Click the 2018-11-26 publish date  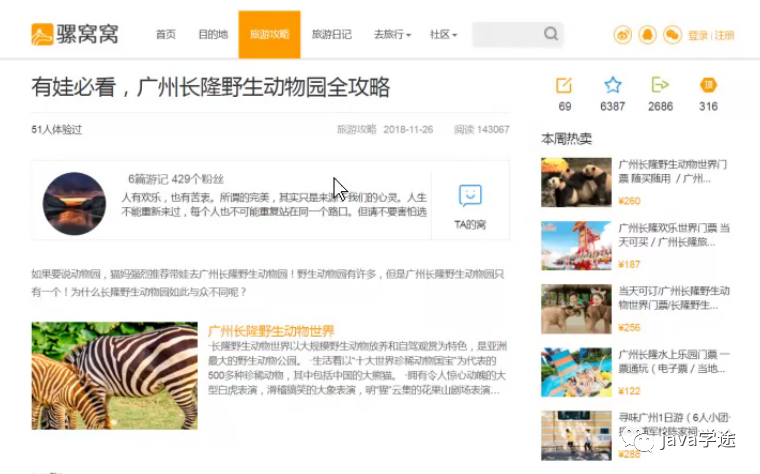tap(408, 129)
